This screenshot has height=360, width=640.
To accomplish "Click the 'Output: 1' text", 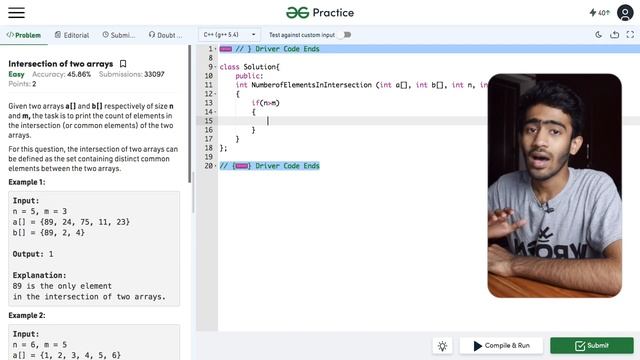I will pos(33,254).
